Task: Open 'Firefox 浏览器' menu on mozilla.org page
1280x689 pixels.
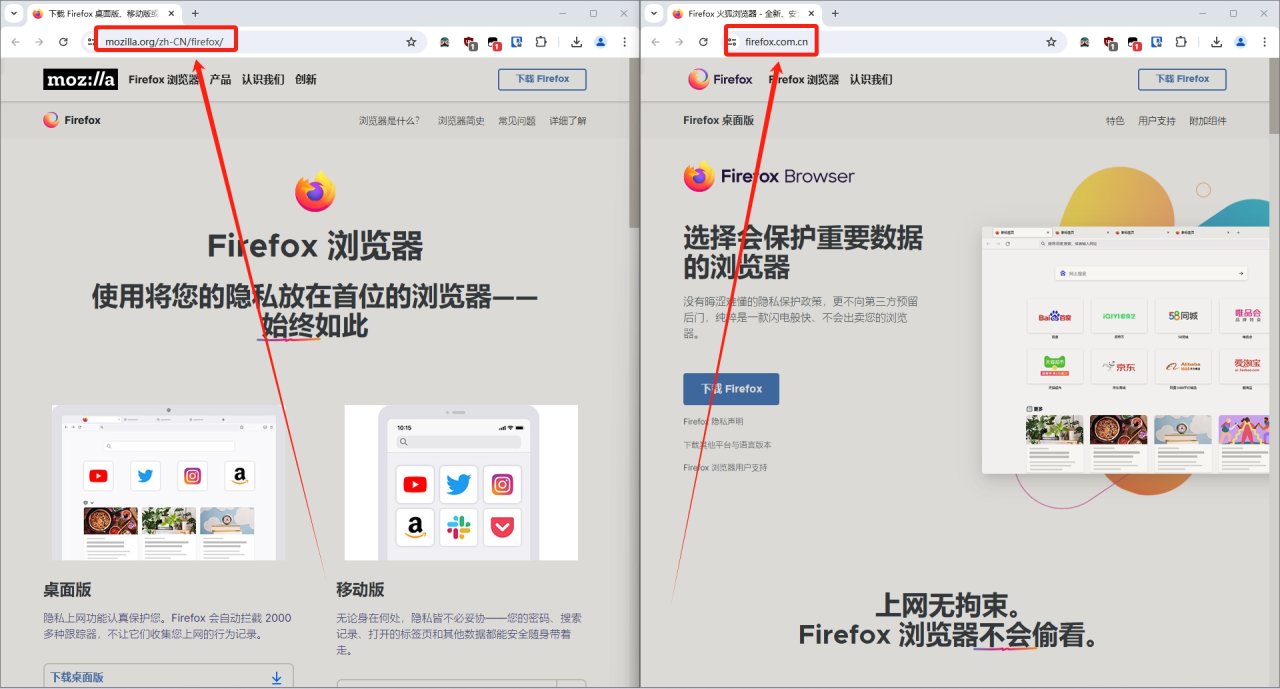Action: click(164, 79)
